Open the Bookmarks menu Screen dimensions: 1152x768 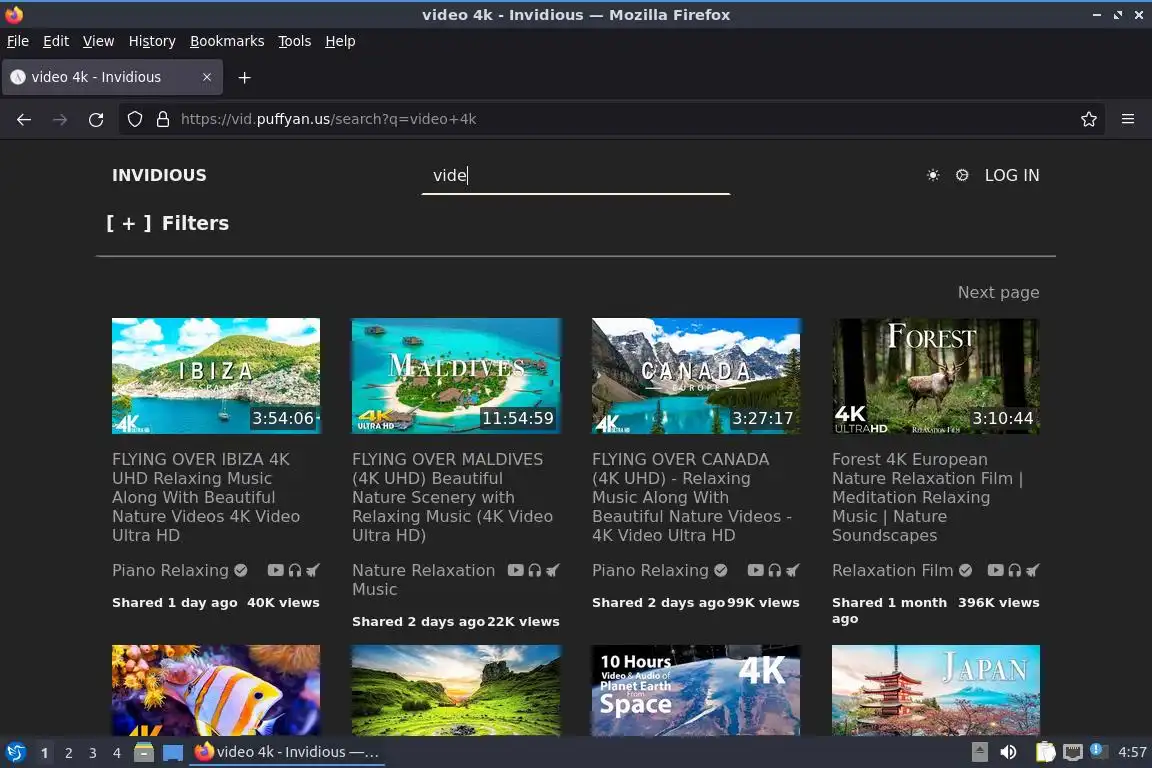pyautogui.click(x=227, y=41)
